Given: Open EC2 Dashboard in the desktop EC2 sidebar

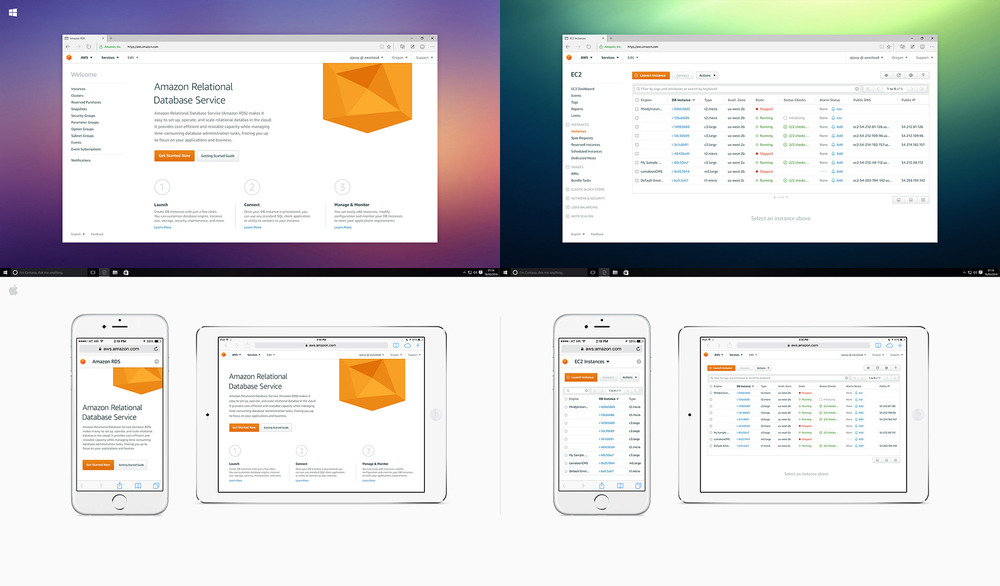Looking at the screenshot, I should tap(582, 89).
